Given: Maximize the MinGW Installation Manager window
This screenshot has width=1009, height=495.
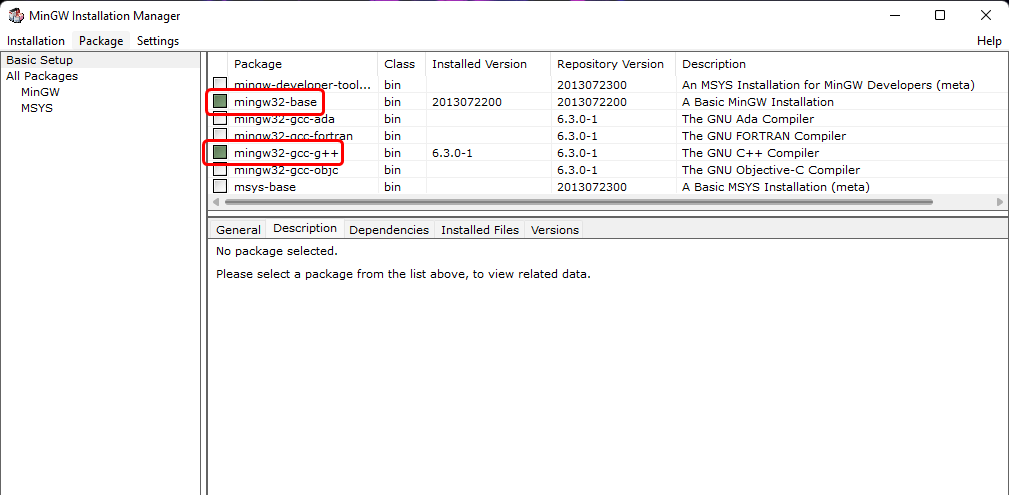Looking at the screenshot, I should click(x=940, y=15).
